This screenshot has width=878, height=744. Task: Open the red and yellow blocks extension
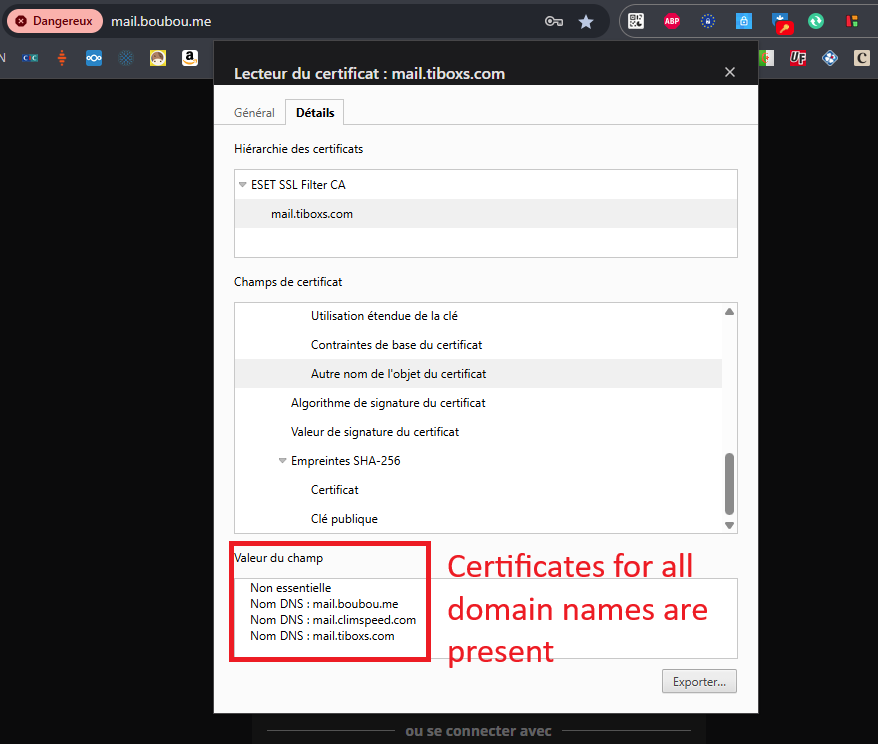coord(852,21)
